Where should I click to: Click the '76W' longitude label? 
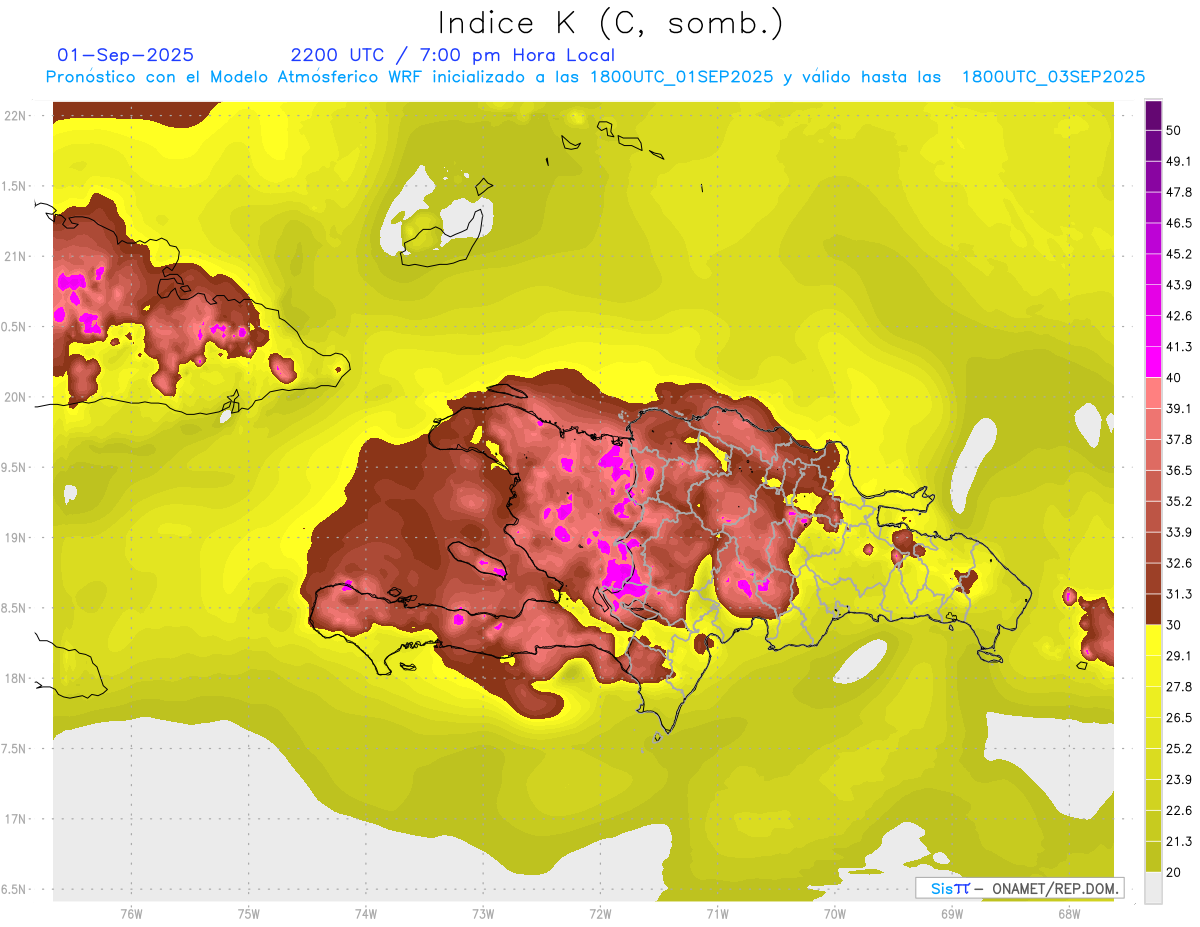(131, 913)
